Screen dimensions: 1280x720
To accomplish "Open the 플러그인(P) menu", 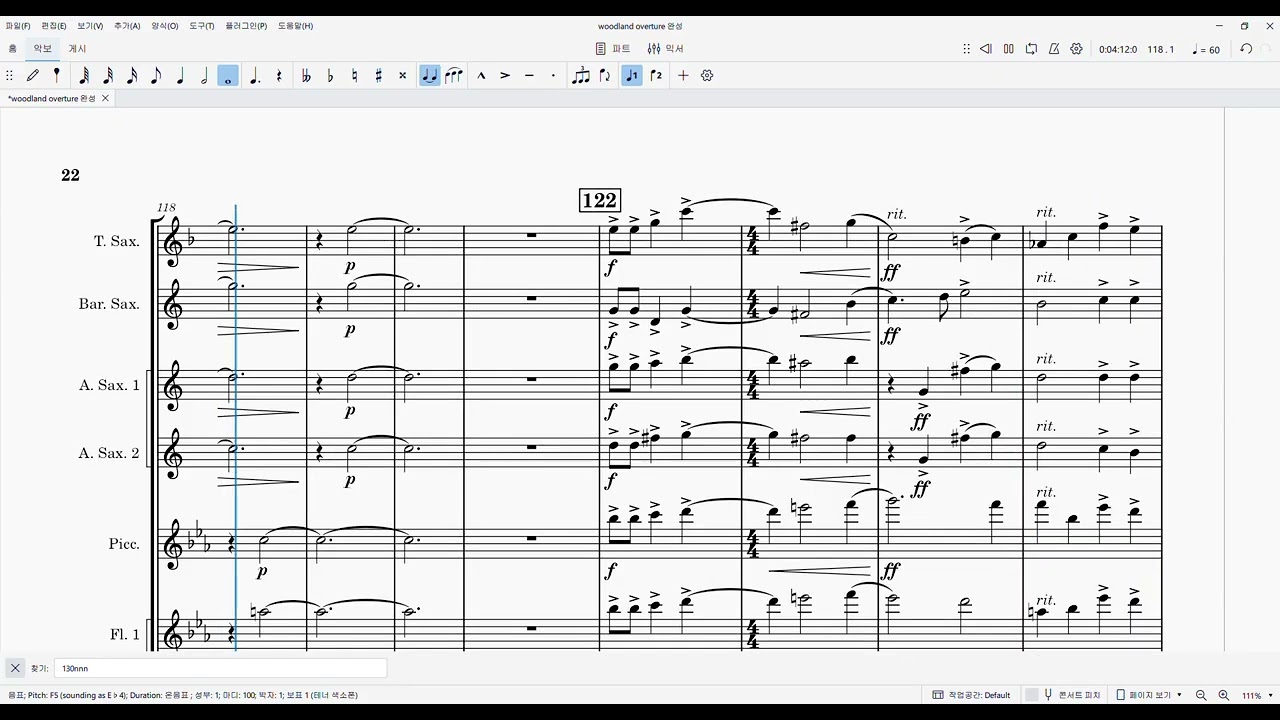I will pos(246,26).
